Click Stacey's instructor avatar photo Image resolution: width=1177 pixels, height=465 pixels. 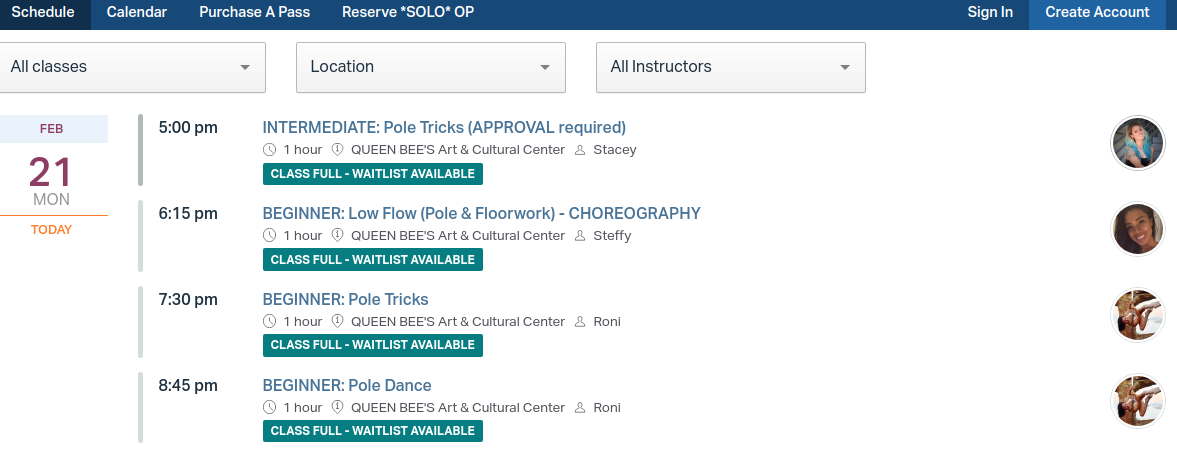1138,143
